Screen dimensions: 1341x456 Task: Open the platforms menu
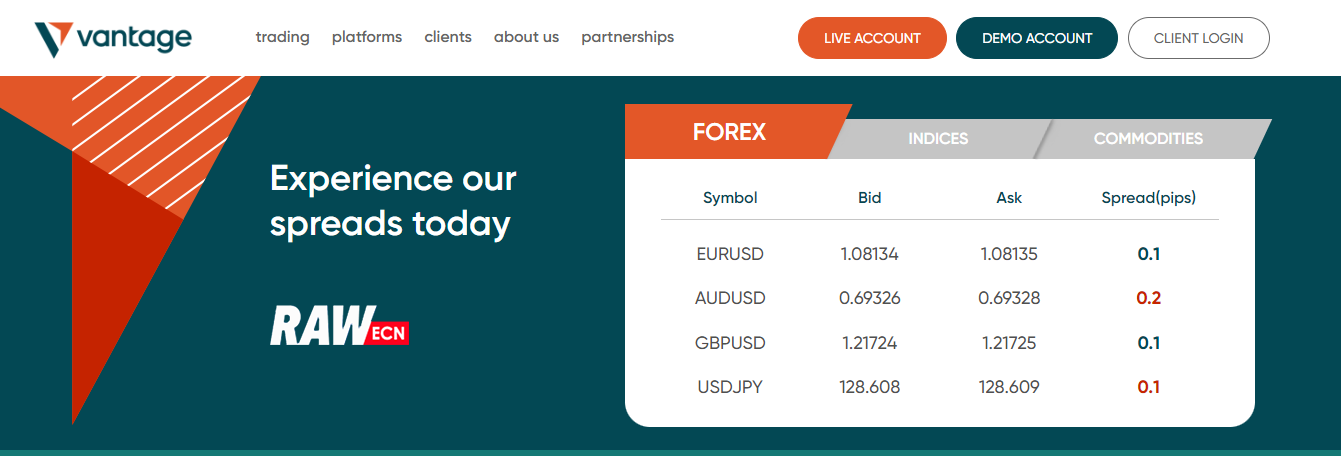tap(367, 37)
